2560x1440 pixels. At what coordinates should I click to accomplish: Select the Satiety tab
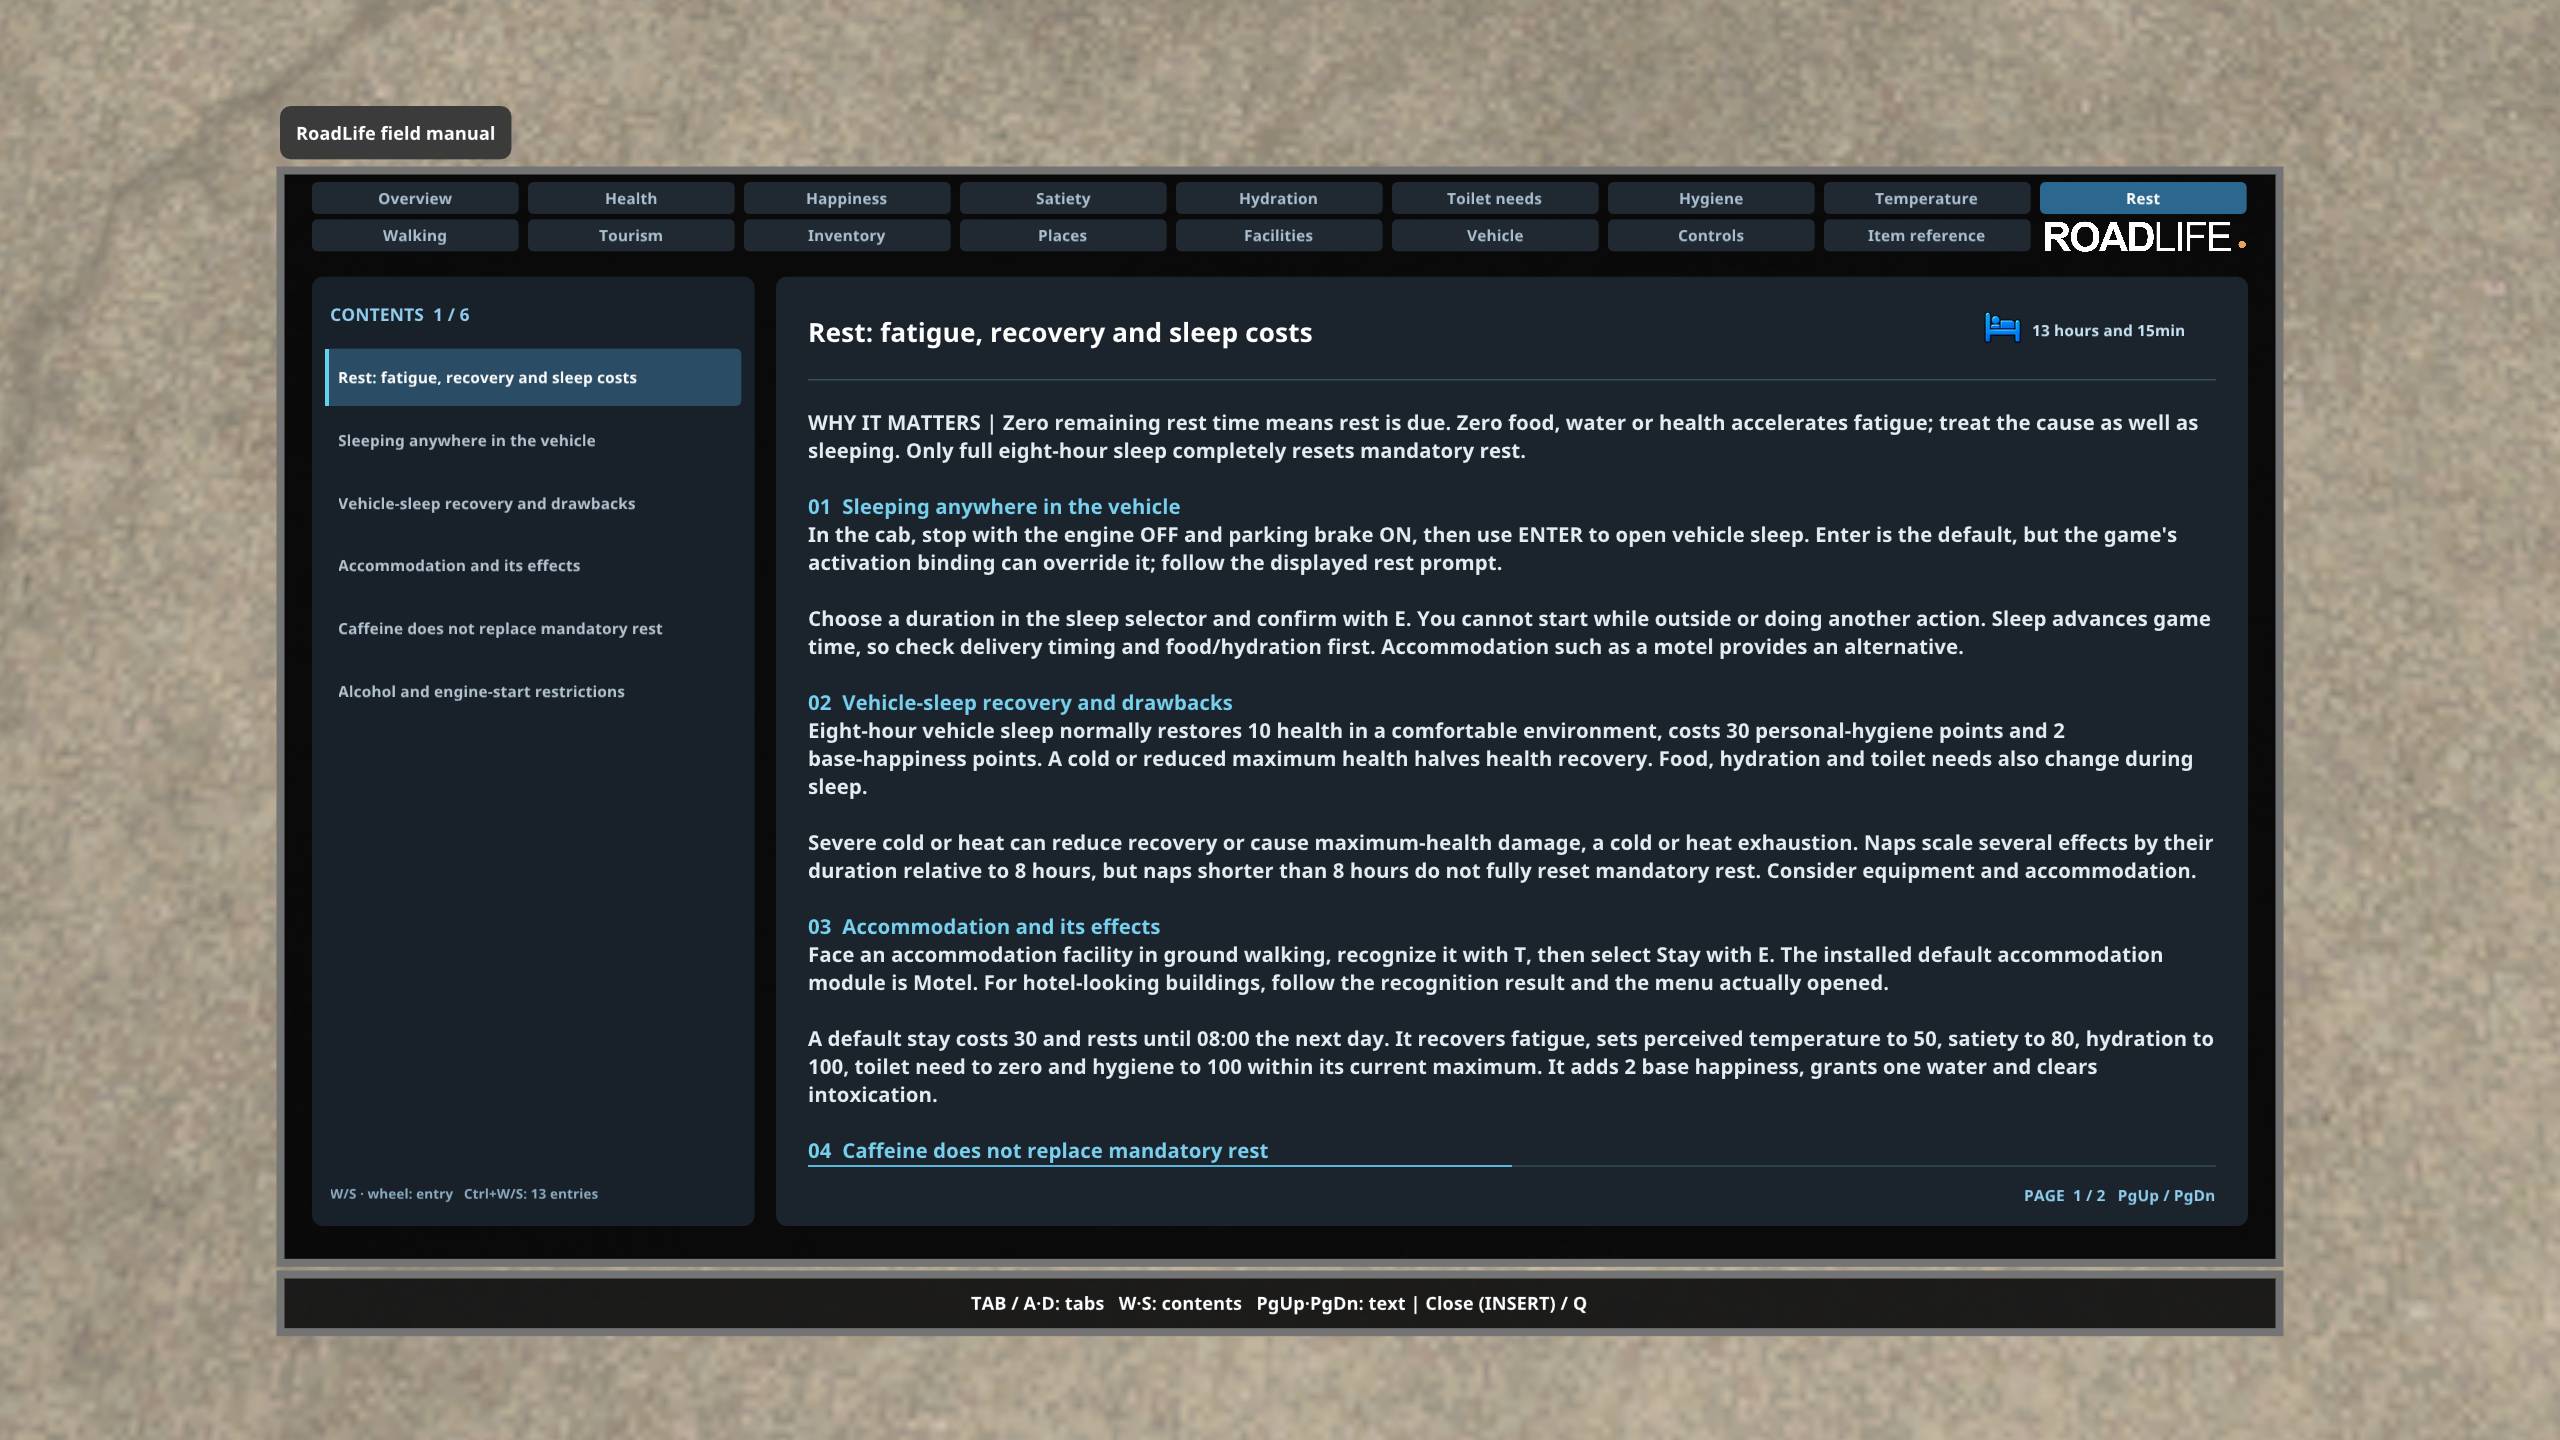pyautogui.click(x=1063, y=198)
